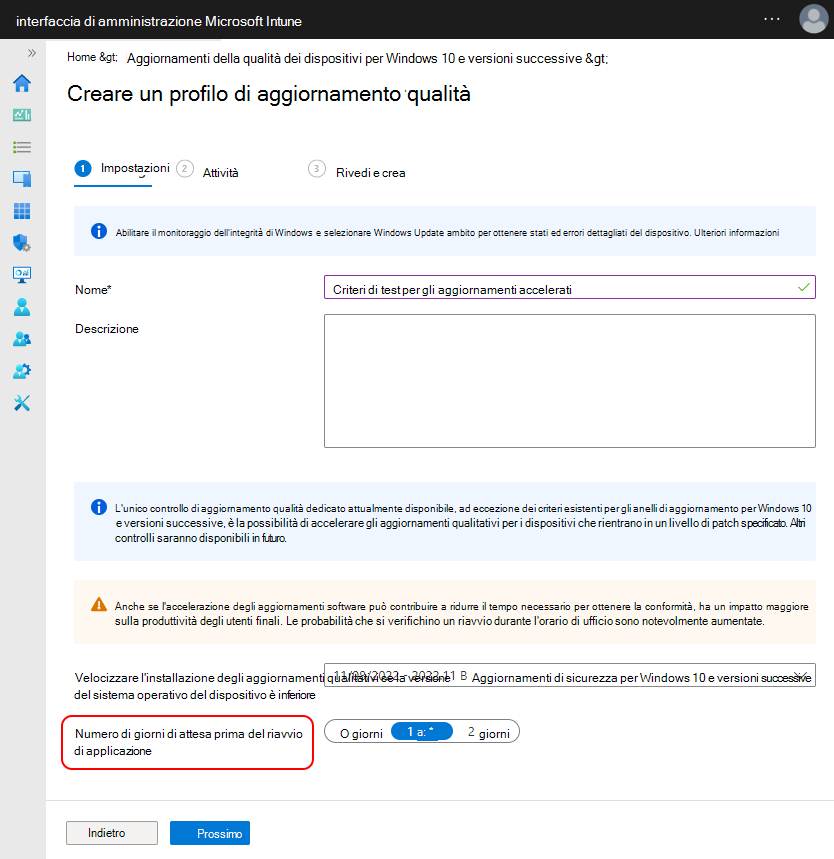This screenshot has height=859, width=834.
Task: Select the 1 day option
Action: pos(421,731)
